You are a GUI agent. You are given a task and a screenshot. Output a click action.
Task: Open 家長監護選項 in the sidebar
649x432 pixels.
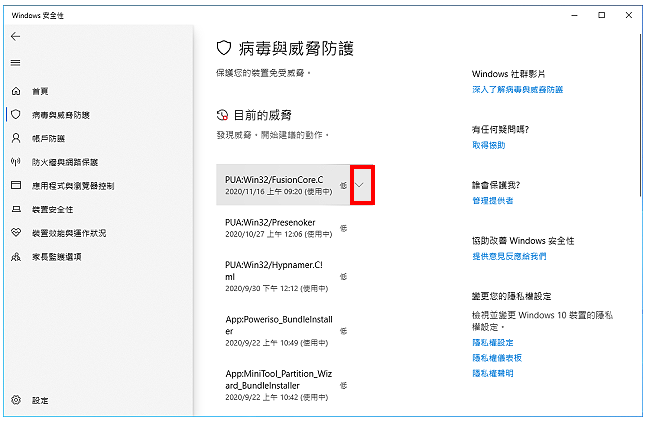point(57,257)
